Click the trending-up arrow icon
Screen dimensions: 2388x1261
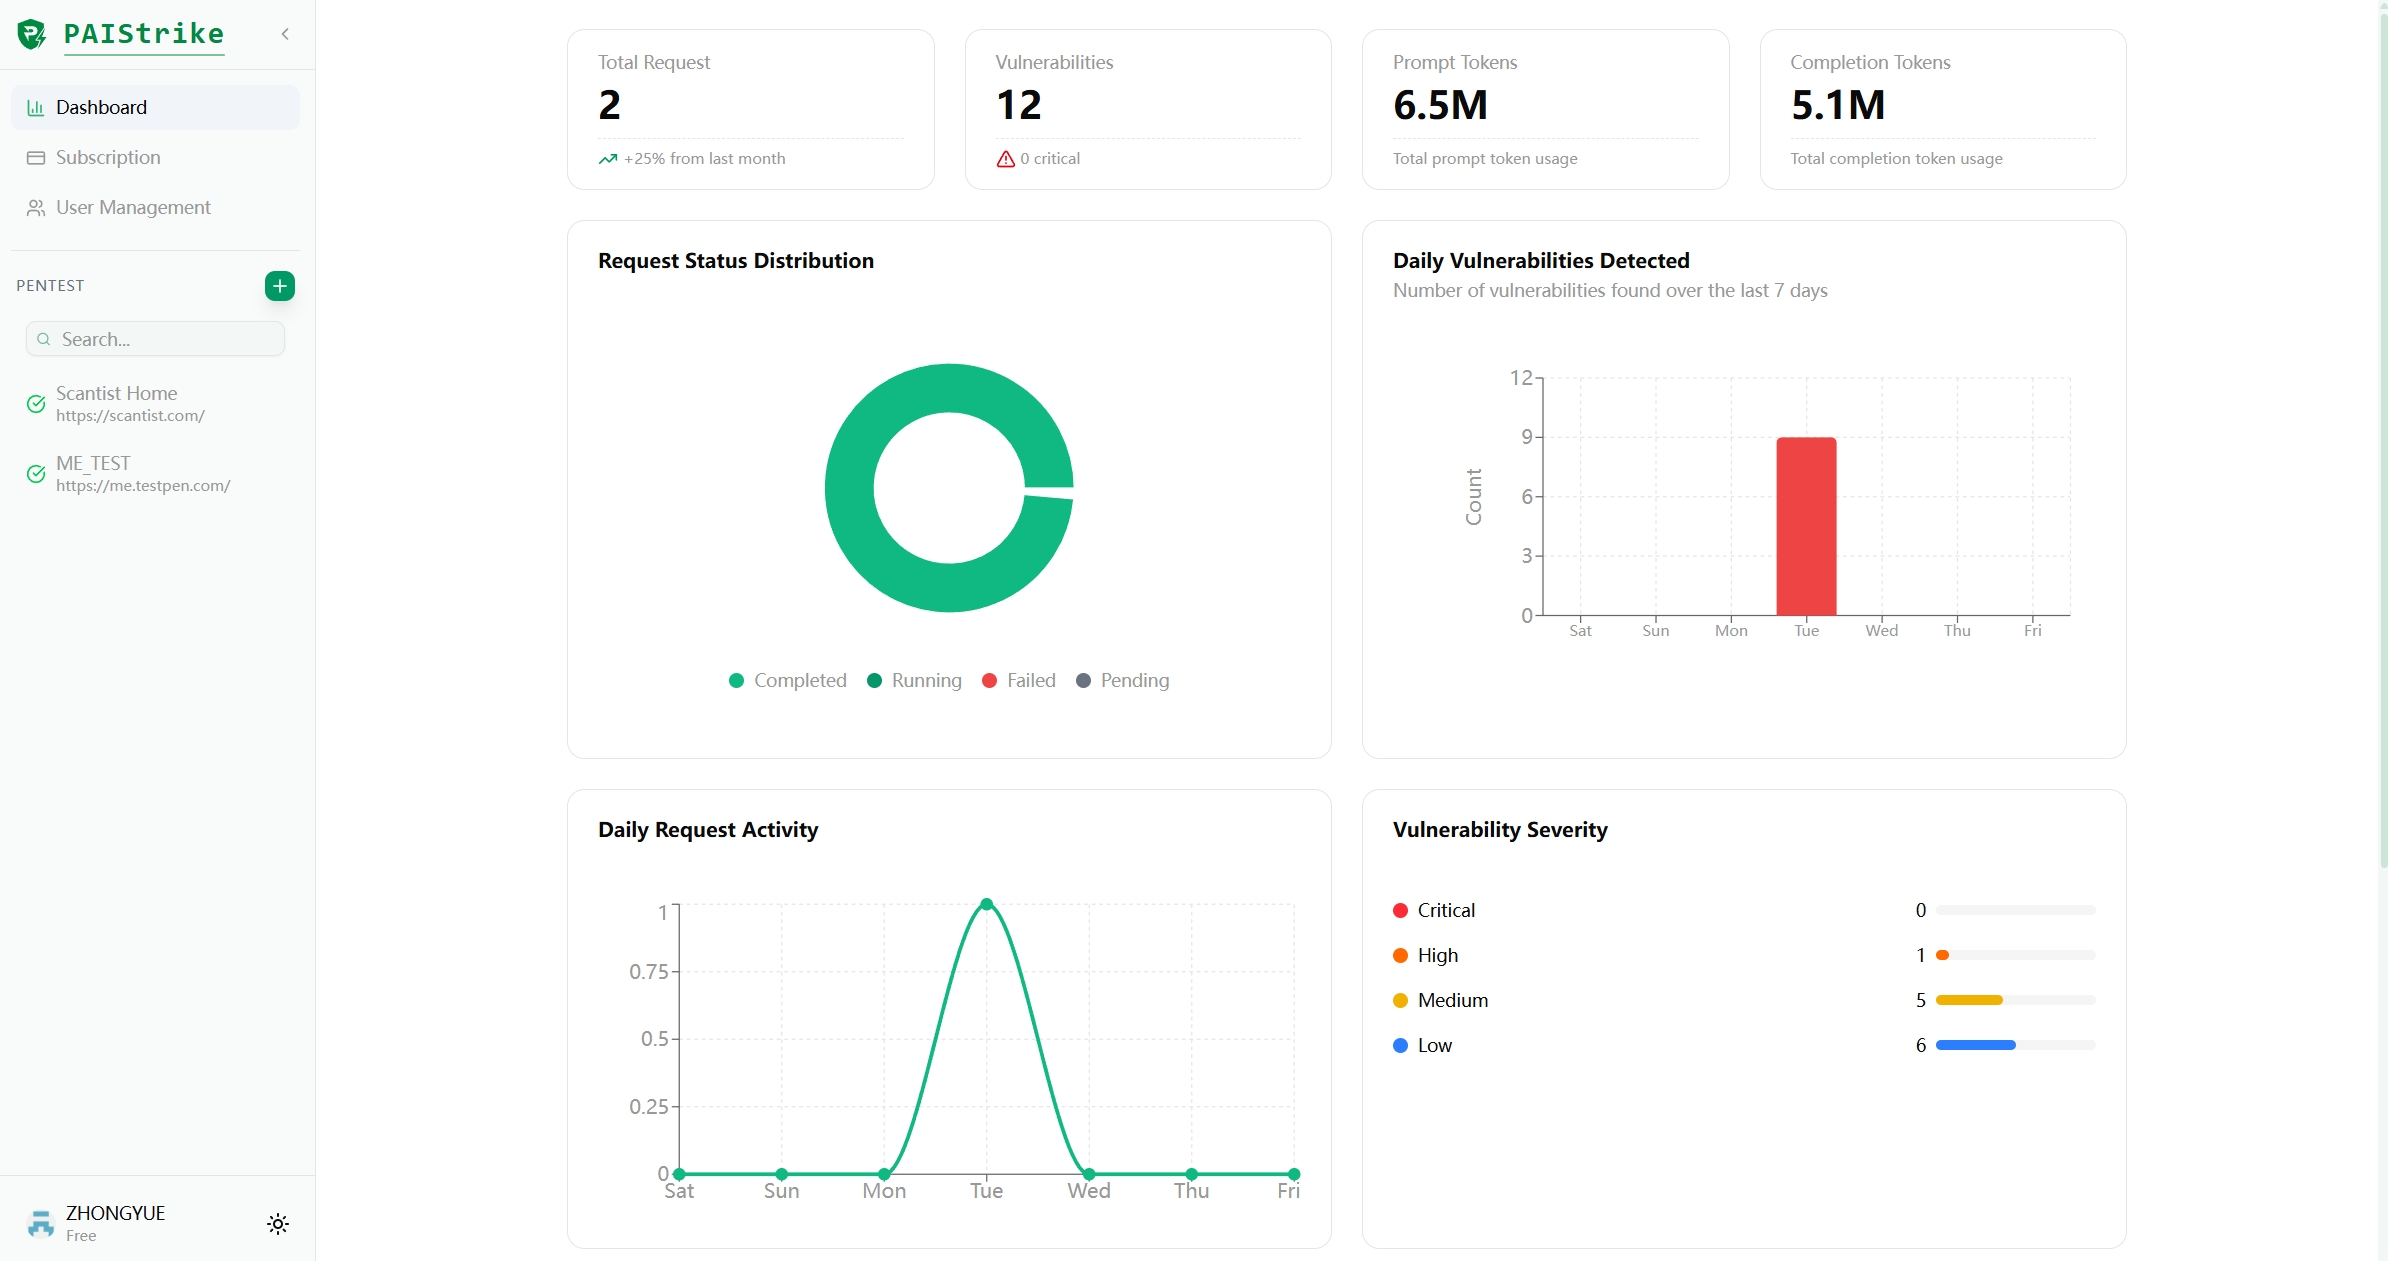pyautogui.click(x=607, y=159)
